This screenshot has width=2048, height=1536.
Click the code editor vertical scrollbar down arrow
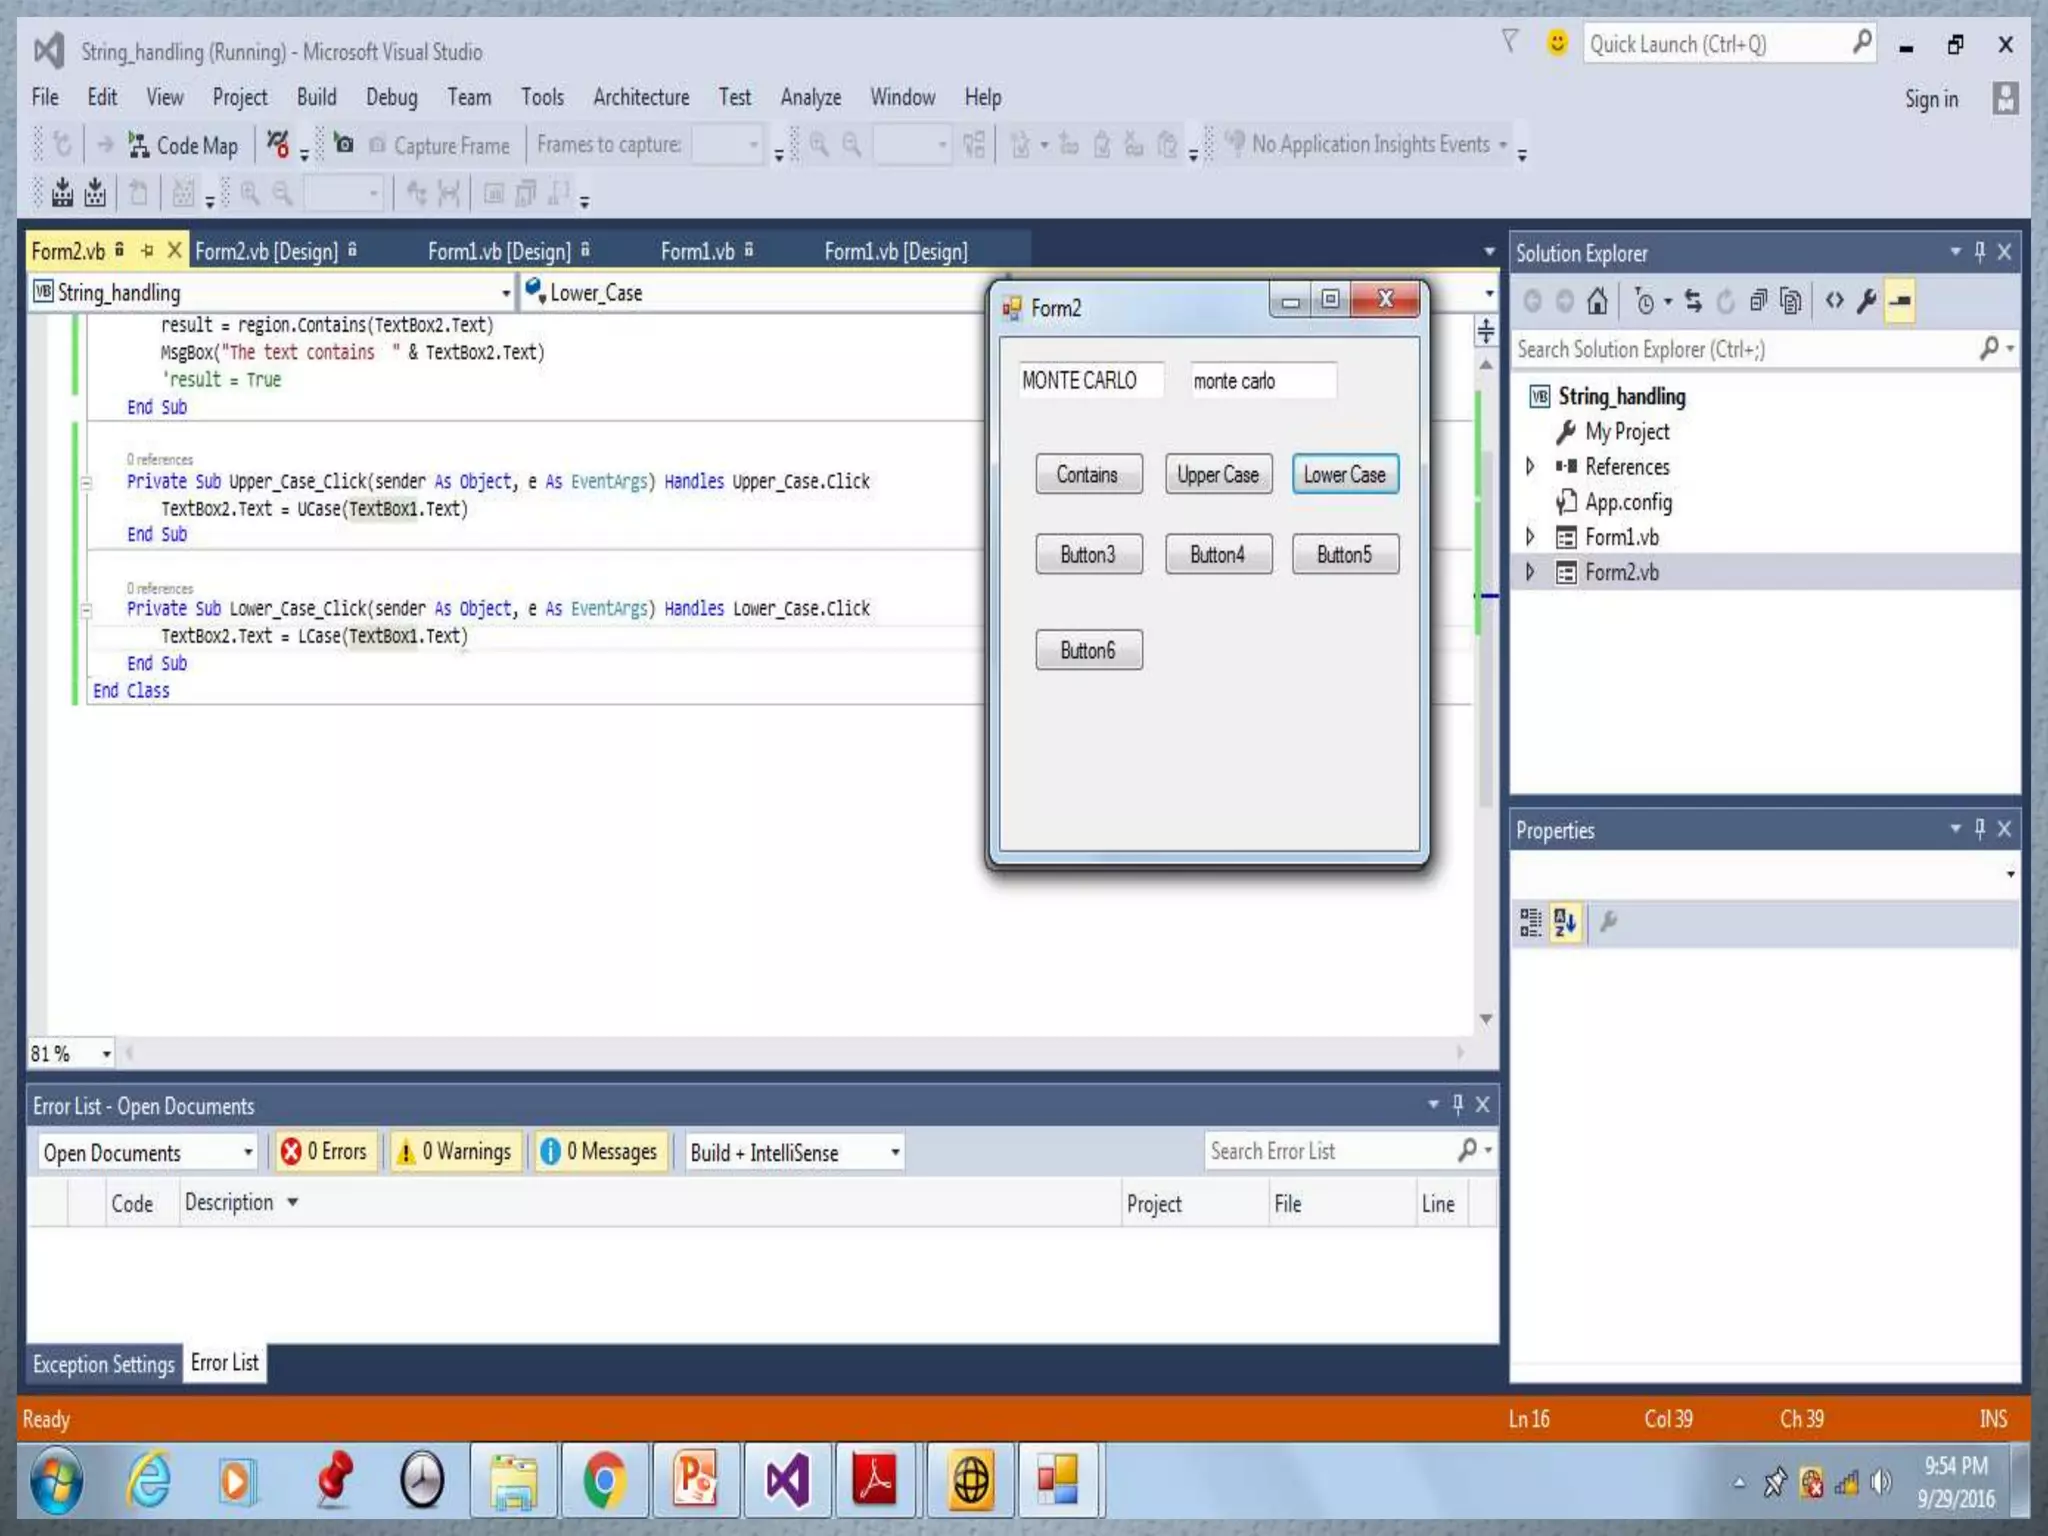(1486, 1018)
